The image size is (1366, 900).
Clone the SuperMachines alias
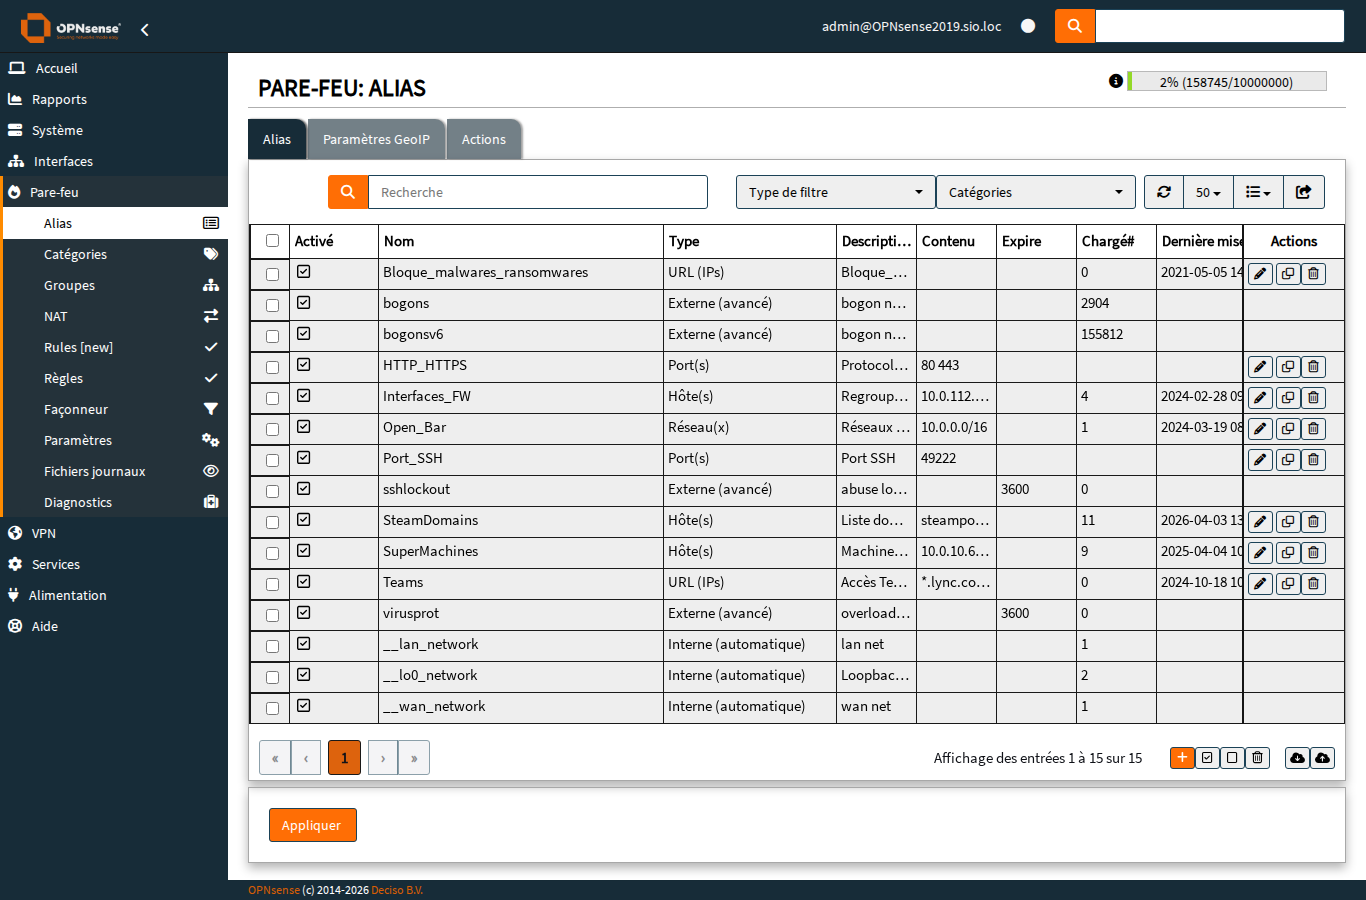1288,553
